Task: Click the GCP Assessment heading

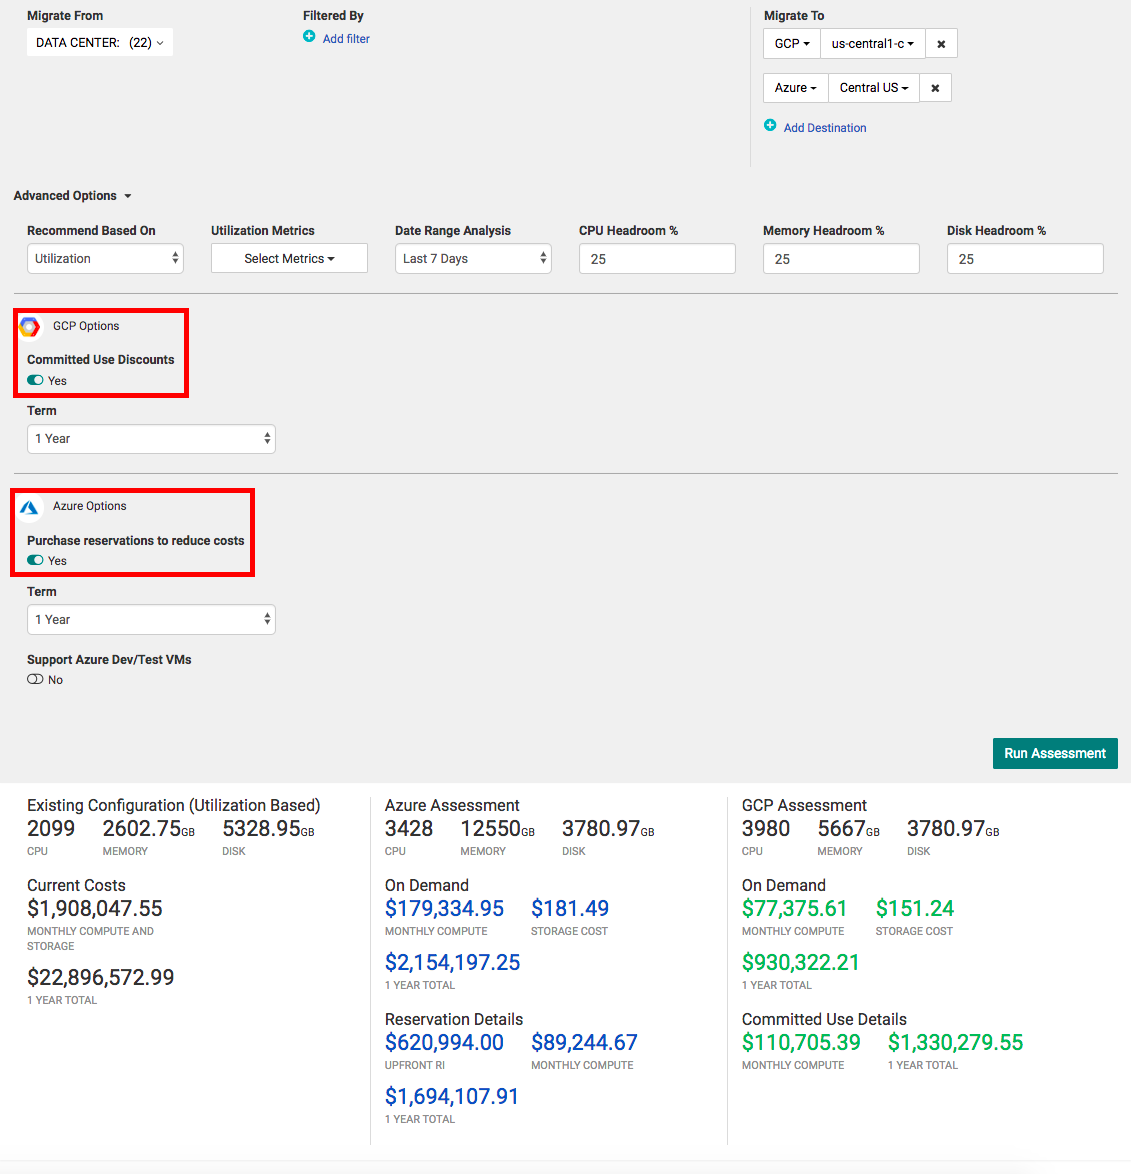Action: coord(804,806)
